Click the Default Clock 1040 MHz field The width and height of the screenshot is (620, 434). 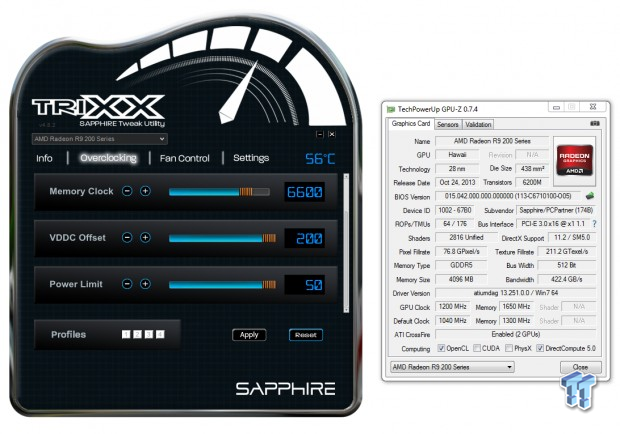pos(453,321)
